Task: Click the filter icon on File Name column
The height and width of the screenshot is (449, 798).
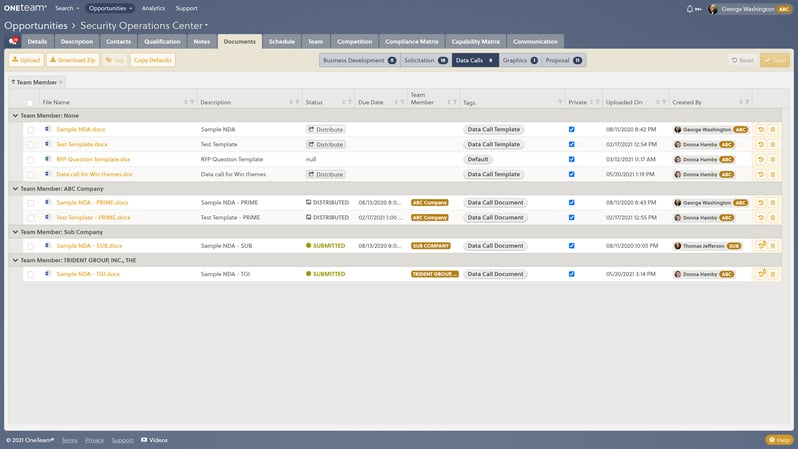Action: (x=192, y=102)
